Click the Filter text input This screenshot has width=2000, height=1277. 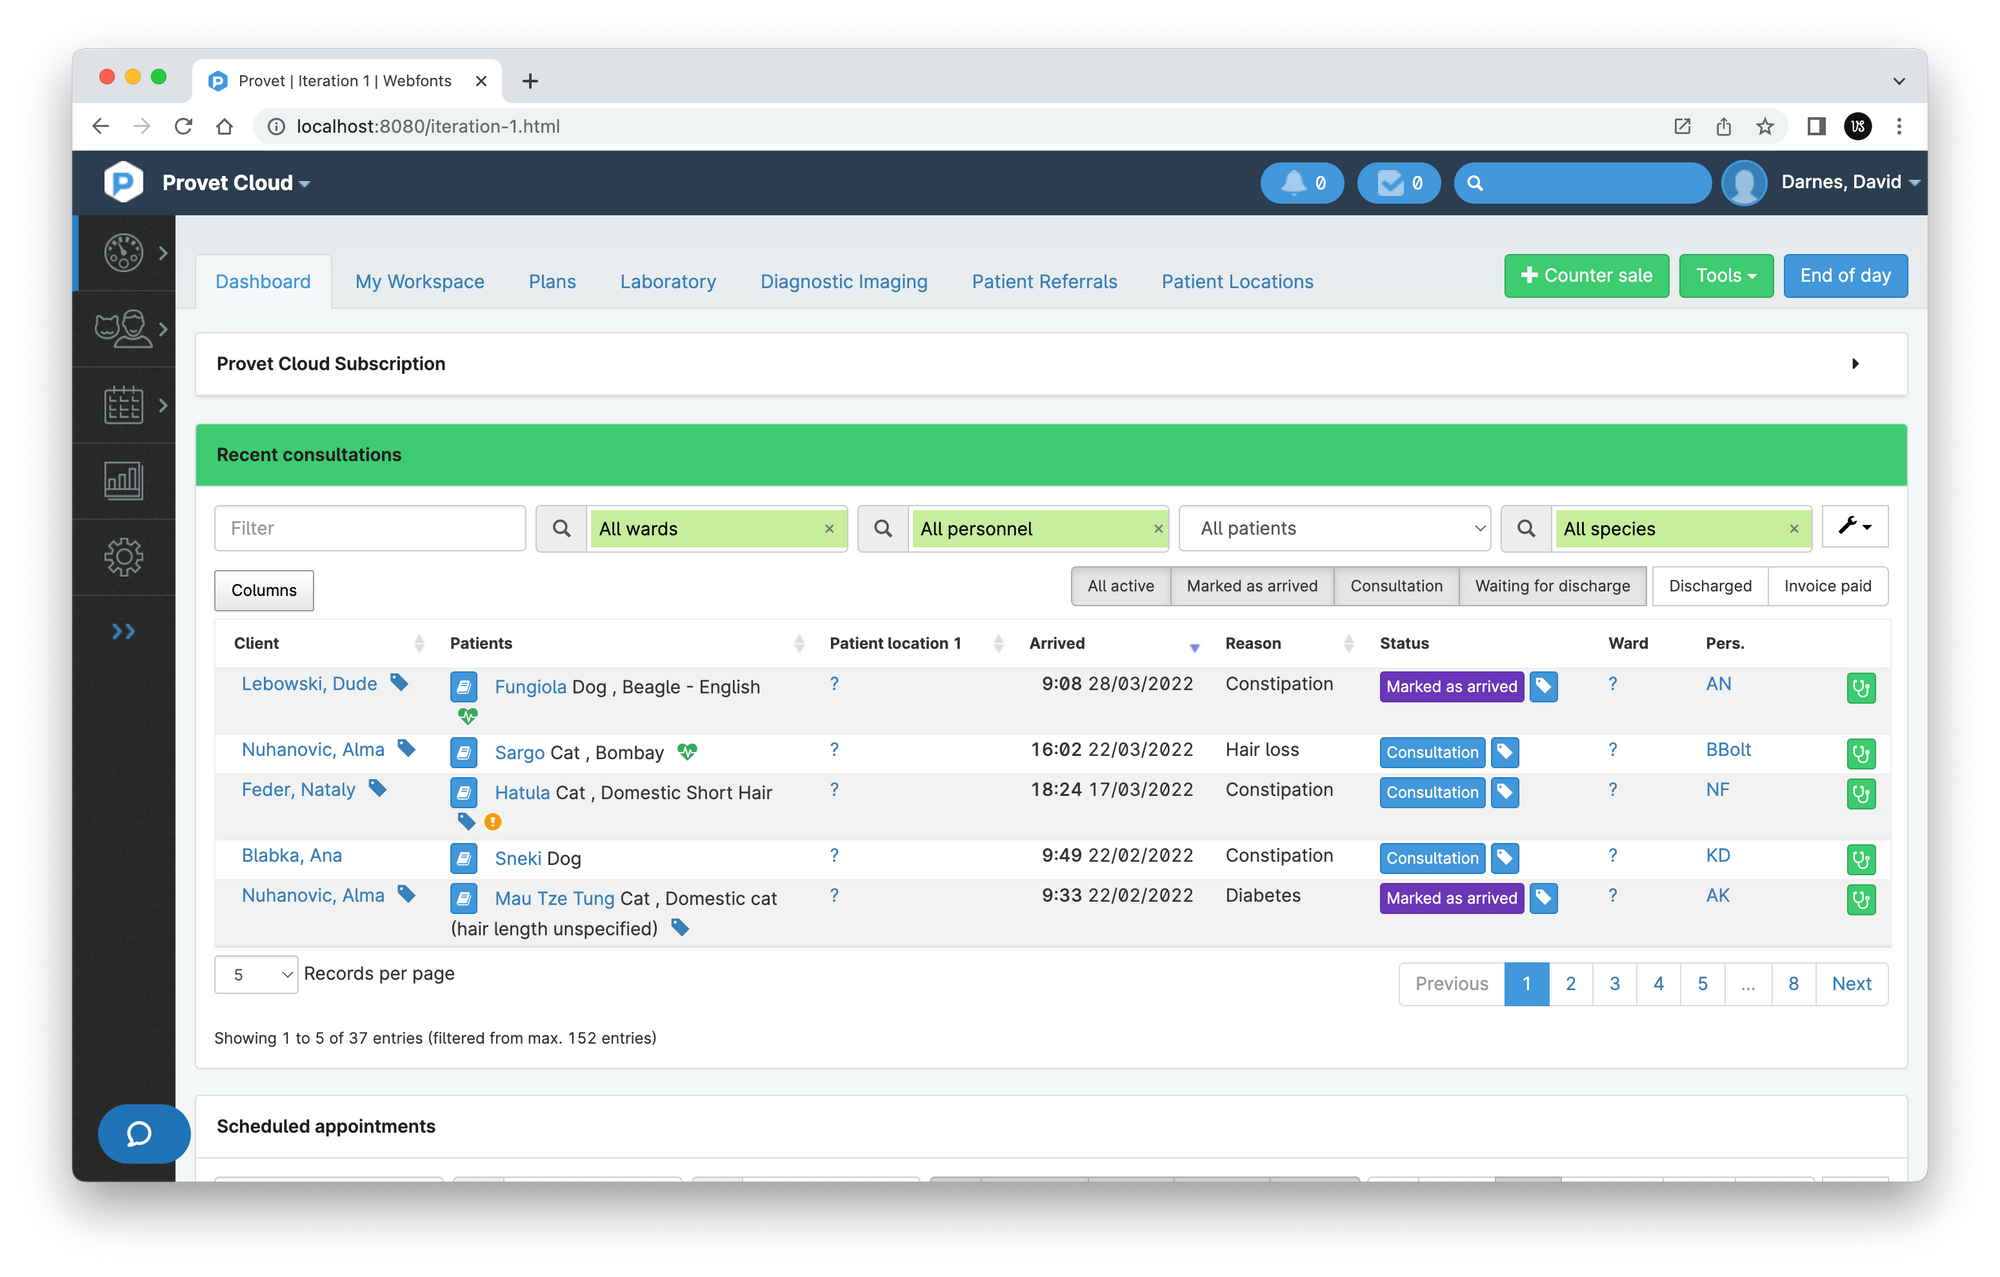click(x=370, y=528)
